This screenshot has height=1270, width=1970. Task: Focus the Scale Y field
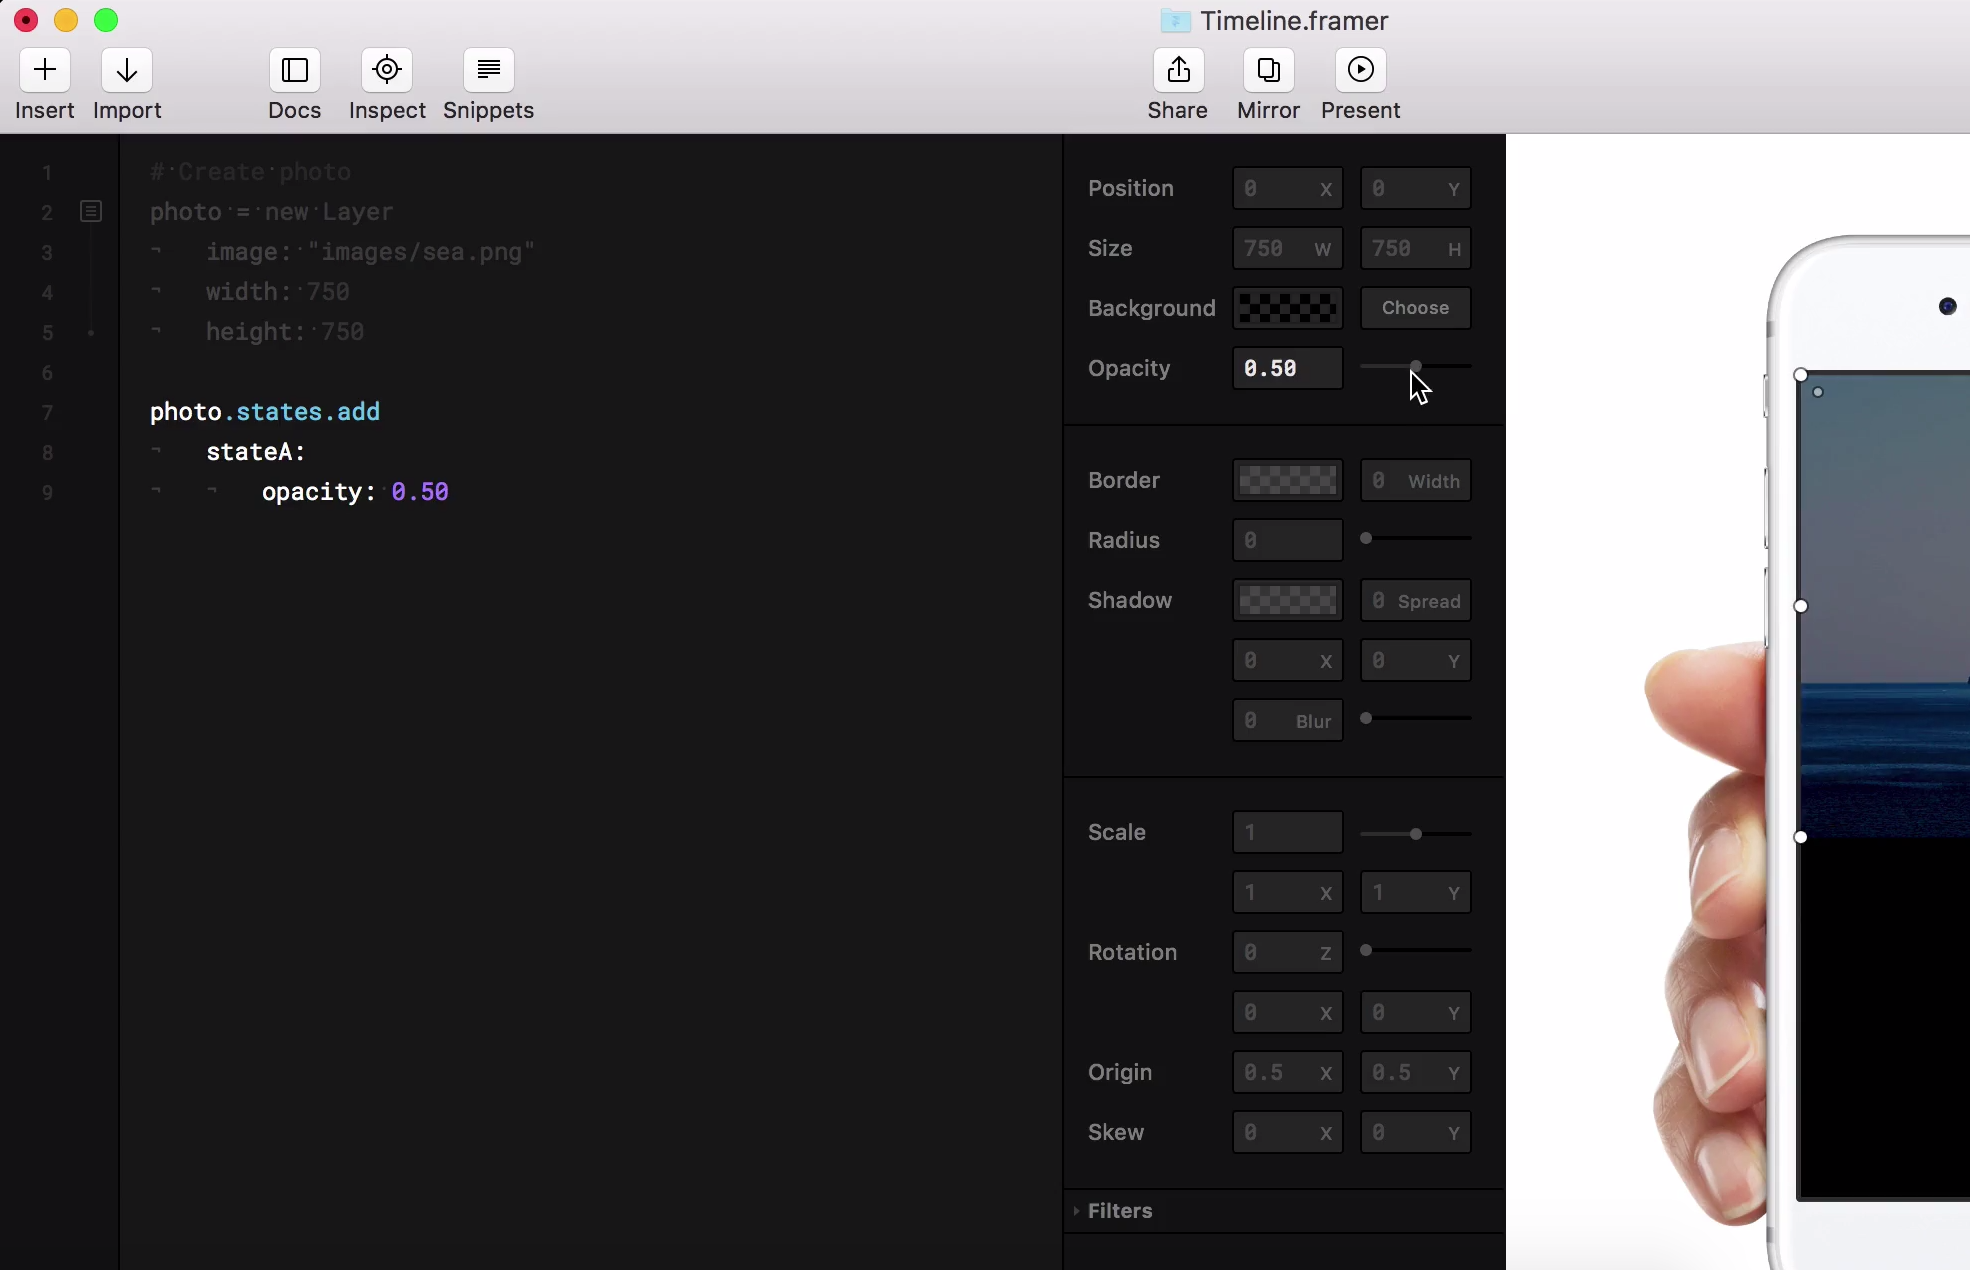click(1416, 892)
